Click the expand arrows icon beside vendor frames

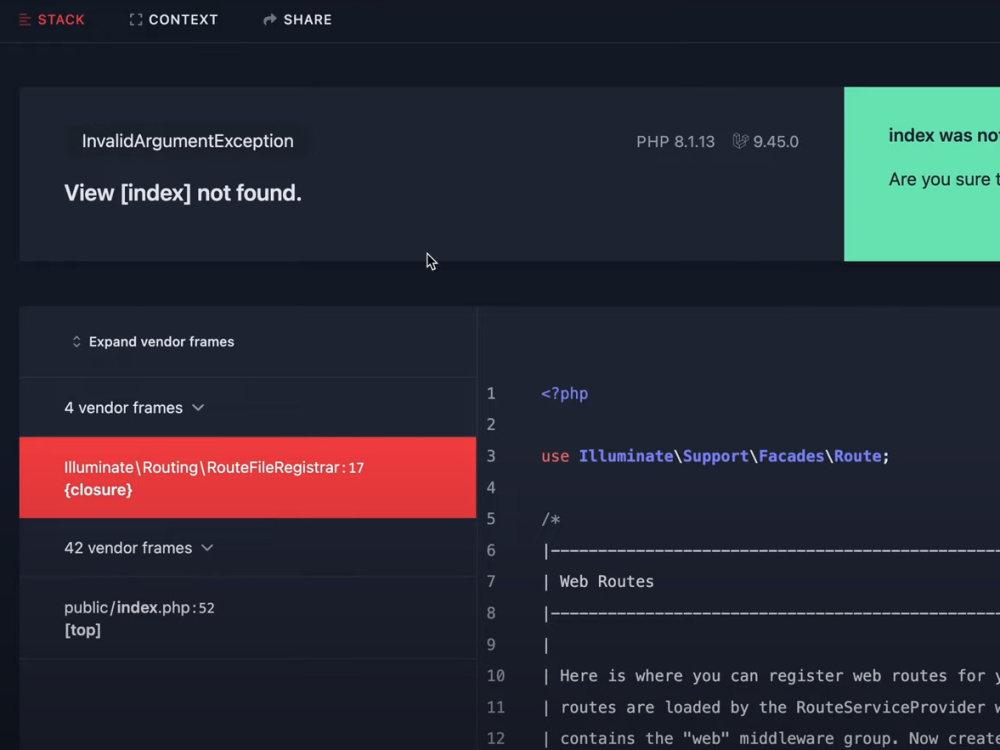[77, 342]
